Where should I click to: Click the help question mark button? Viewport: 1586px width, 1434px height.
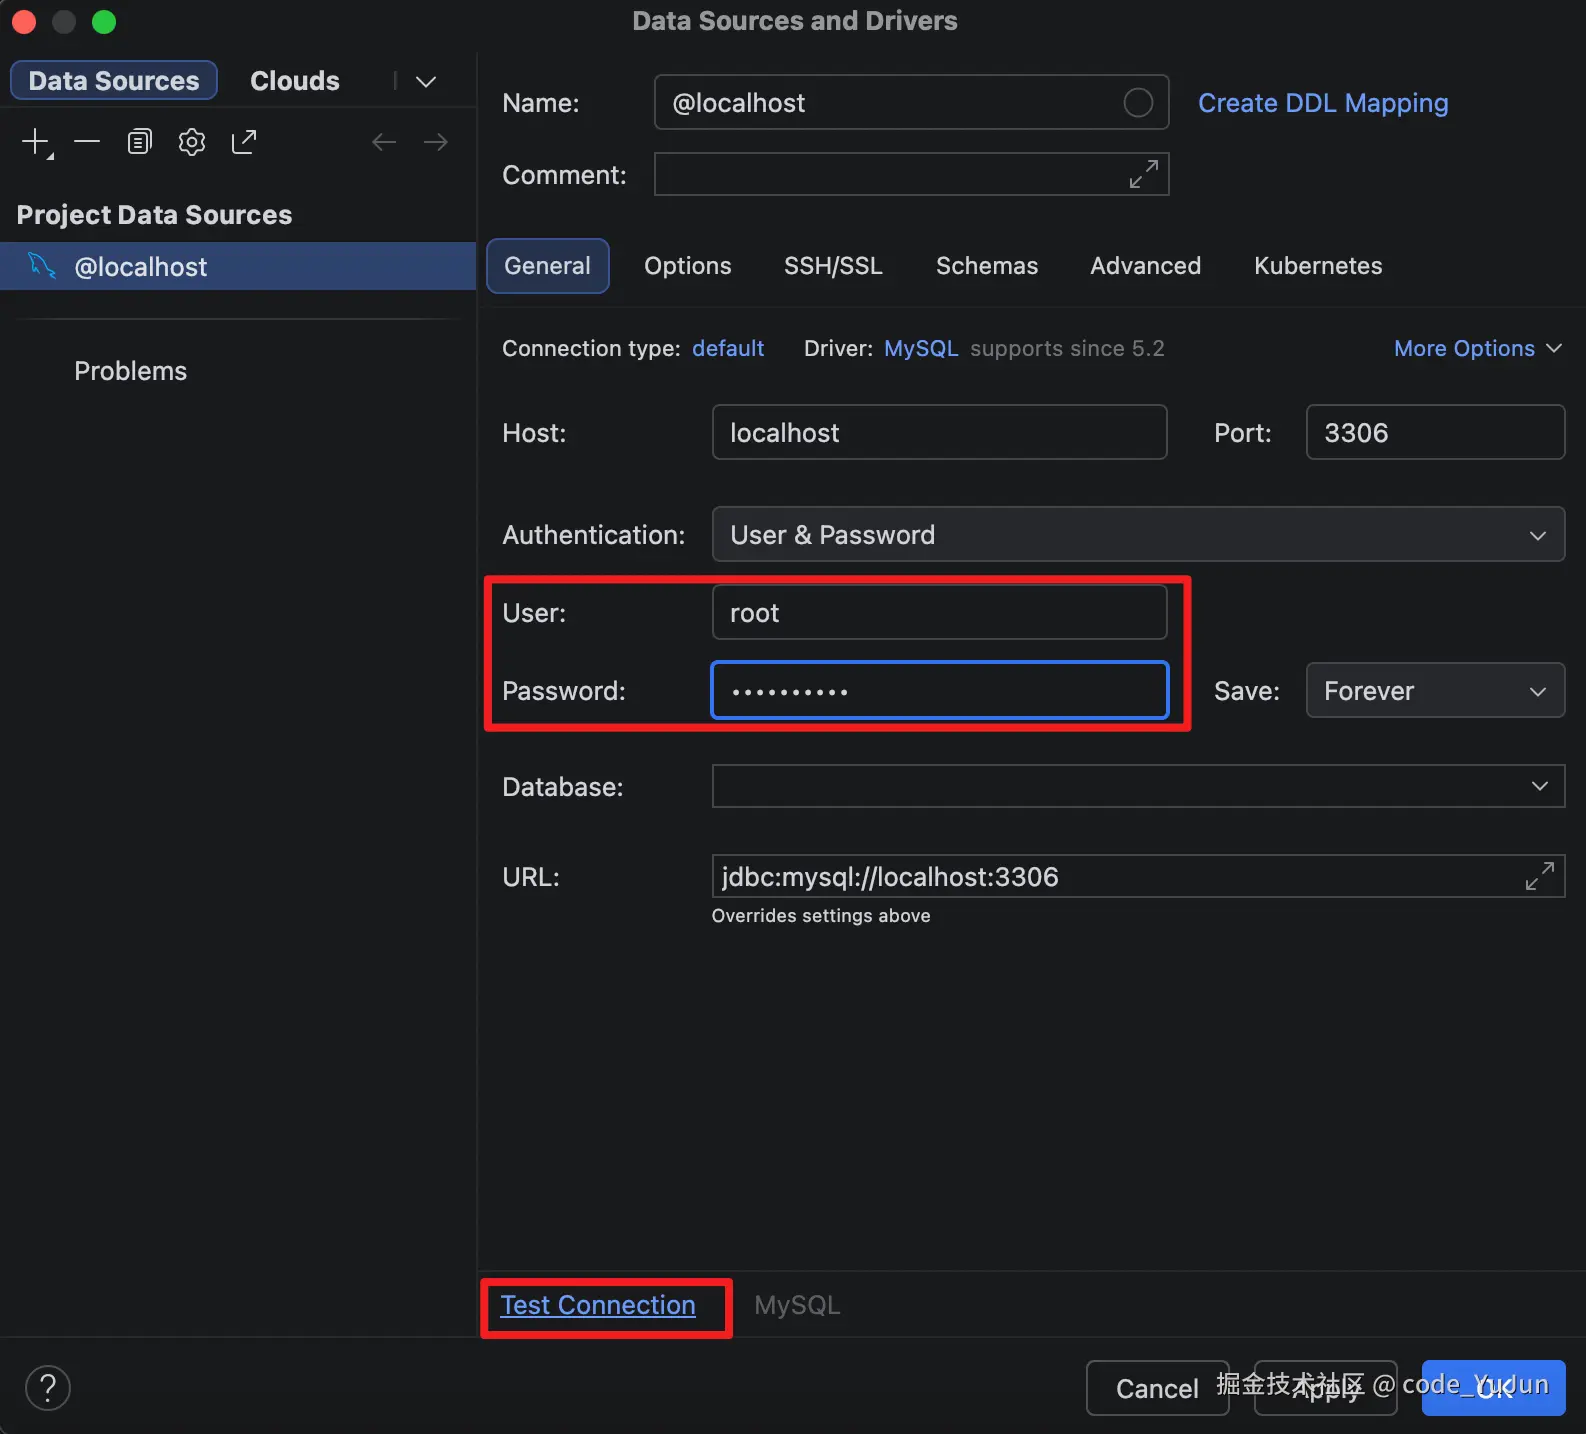(x=47, y=1387)
